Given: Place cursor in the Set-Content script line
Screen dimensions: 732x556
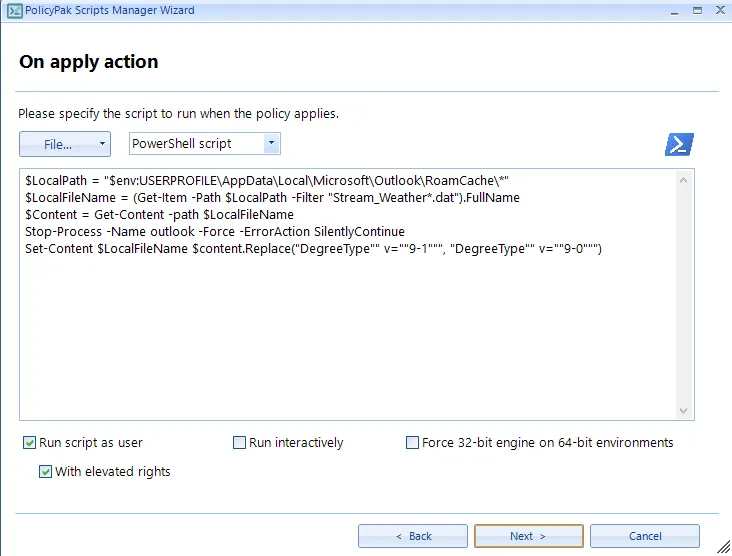Looking at the screenshot, I should pyautogui.click(x=312, y=248).
